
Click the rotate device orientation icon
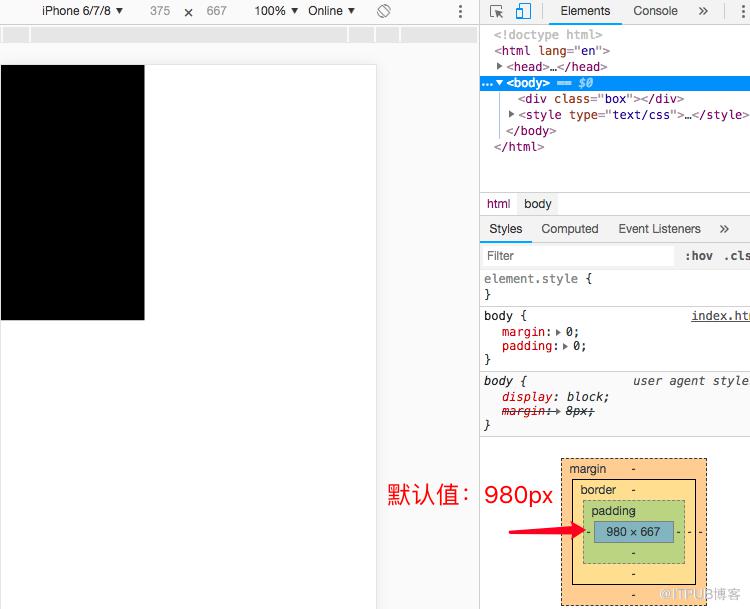(384, 11)
